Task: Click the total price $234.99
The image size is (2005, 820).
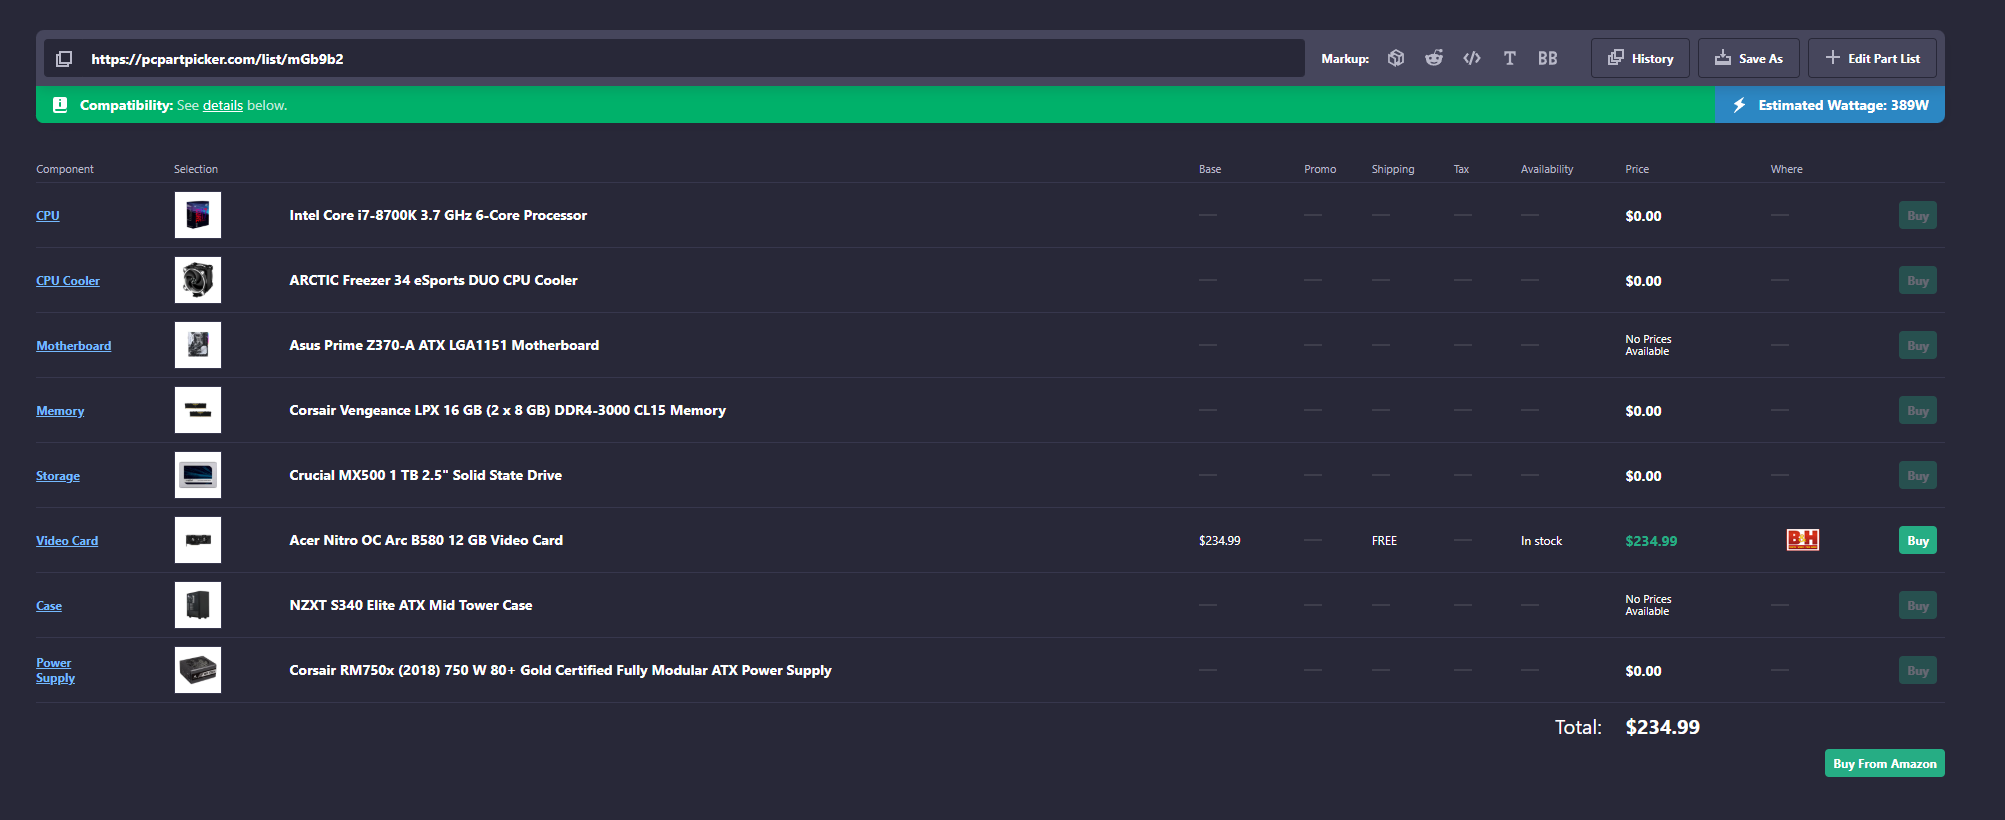Action: tap(1662, 727)
